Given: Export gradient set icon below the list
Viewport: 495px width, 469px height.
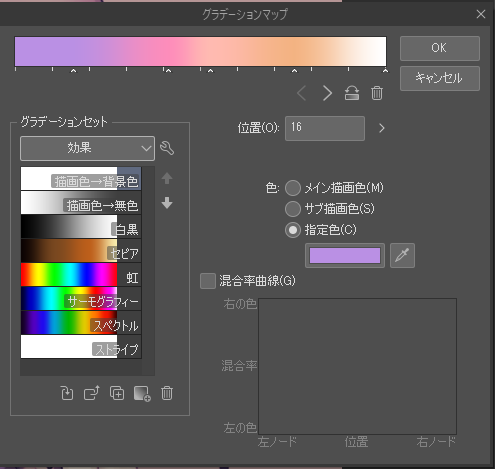Looking at the screenshot, I should click(92, 393).
